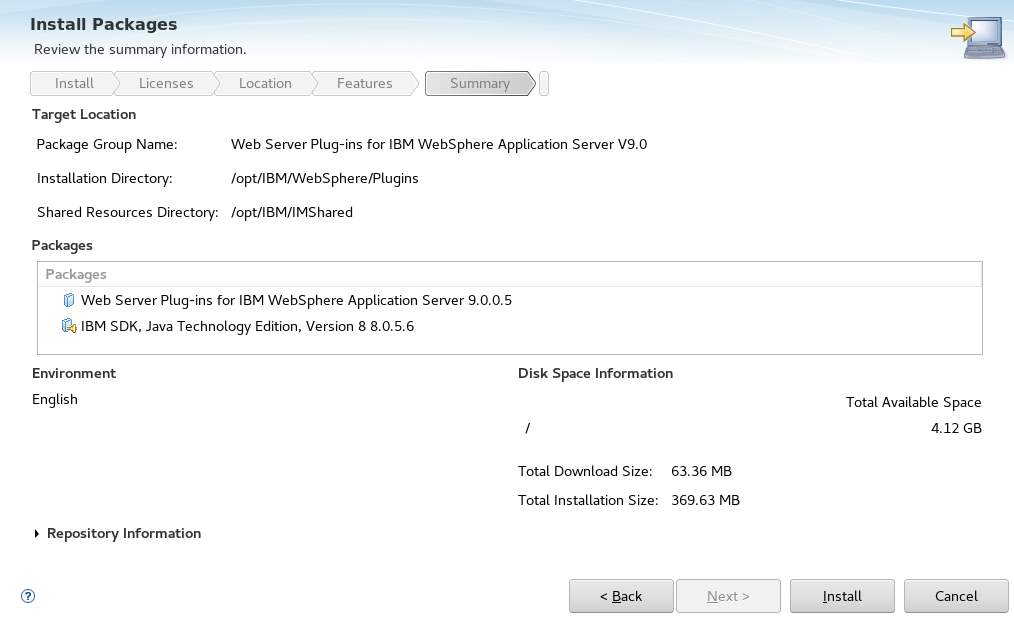
Task: Go to the Licenses wizard step
Action: pyautogui.click(x=166, y=83)
